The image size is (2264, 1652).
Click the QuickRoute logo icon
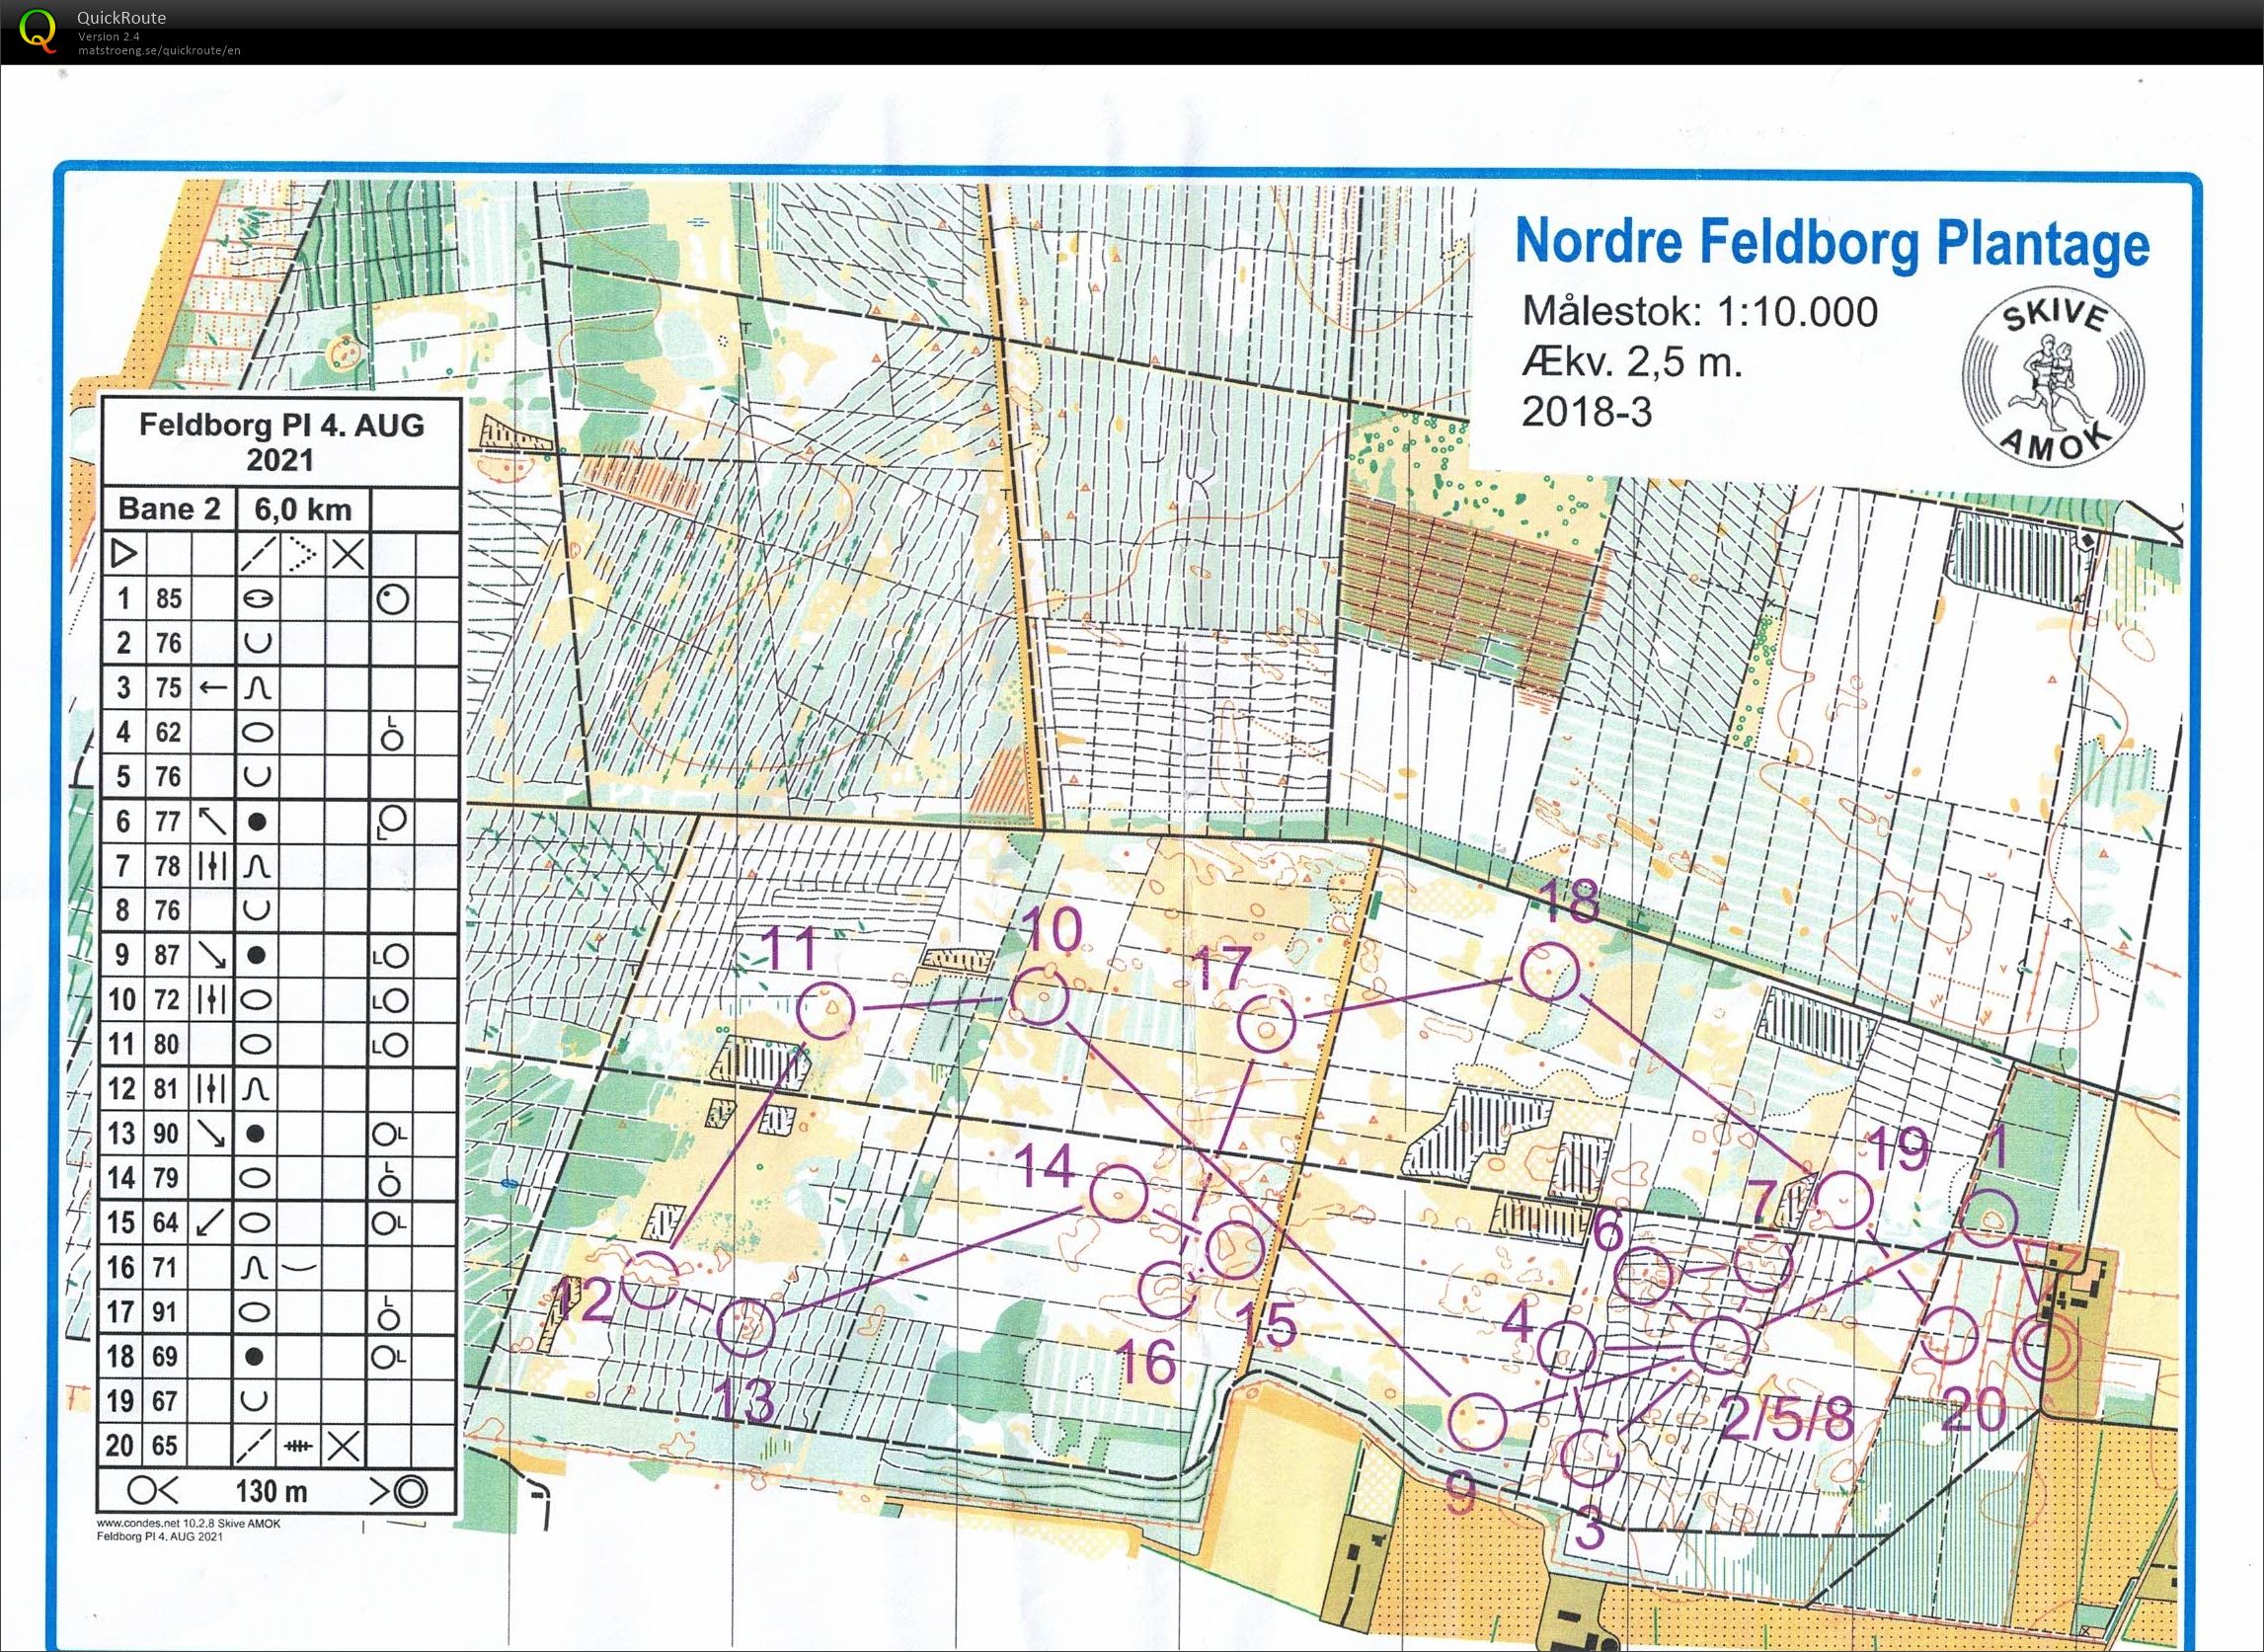pos(36,30)
